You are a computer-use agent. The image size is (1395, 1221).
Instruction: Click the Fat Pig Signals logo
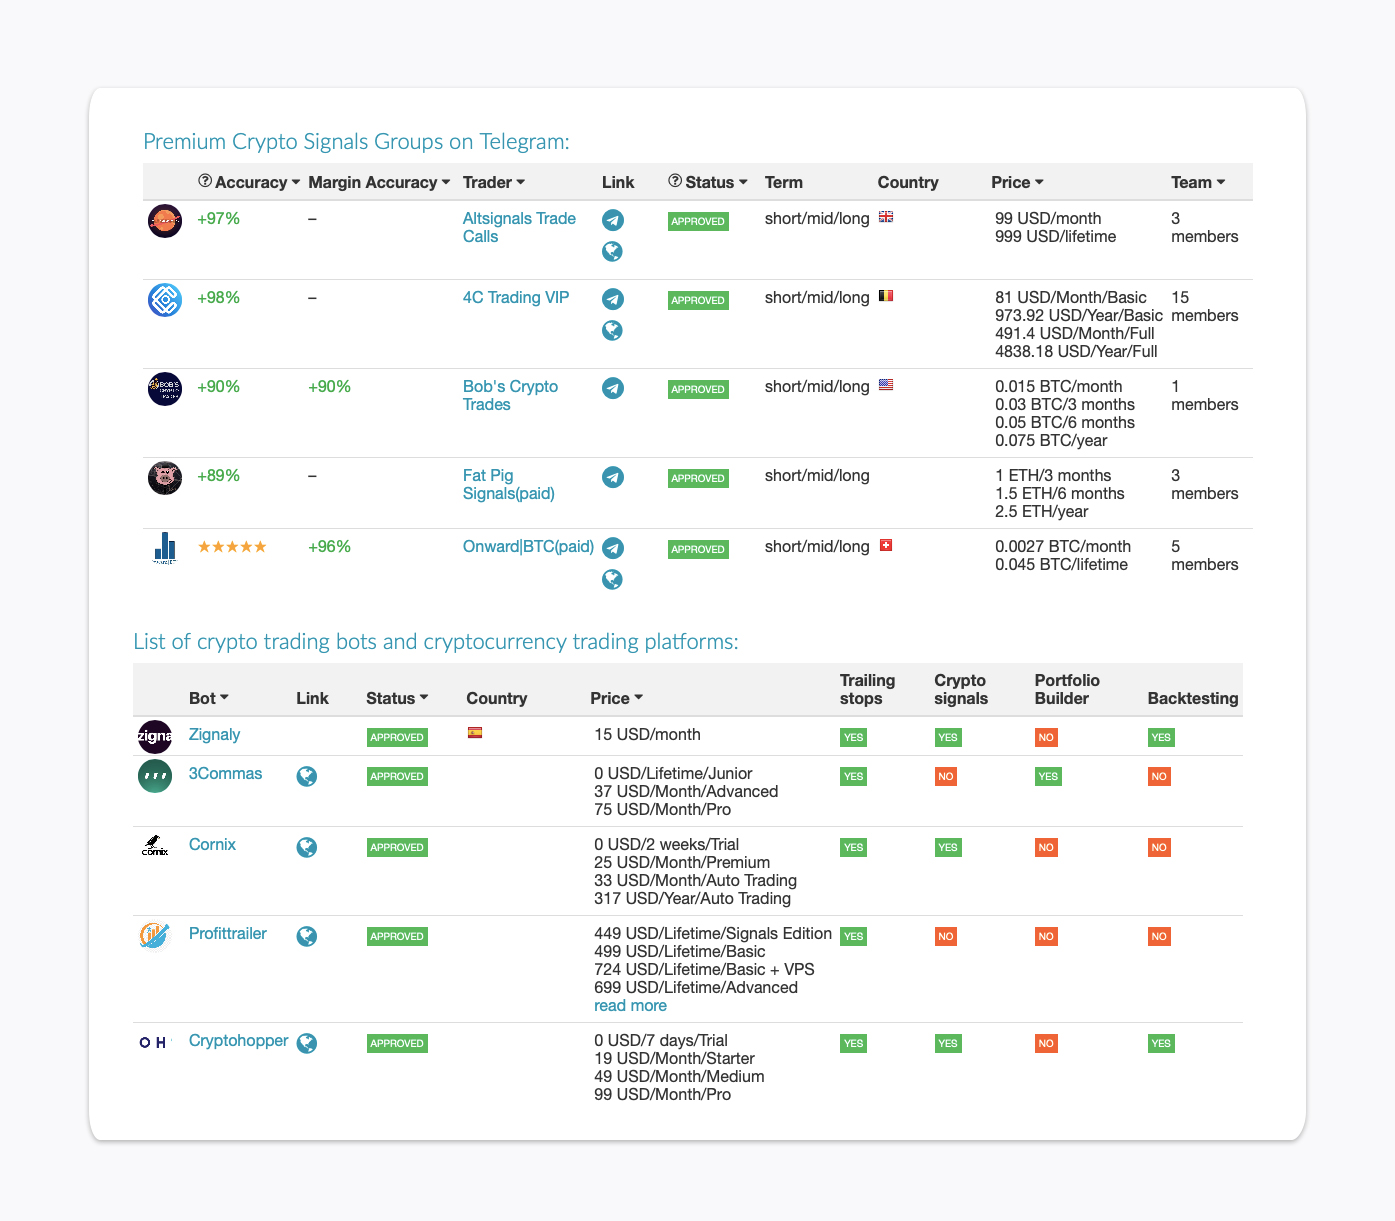(x=165, y=478)
